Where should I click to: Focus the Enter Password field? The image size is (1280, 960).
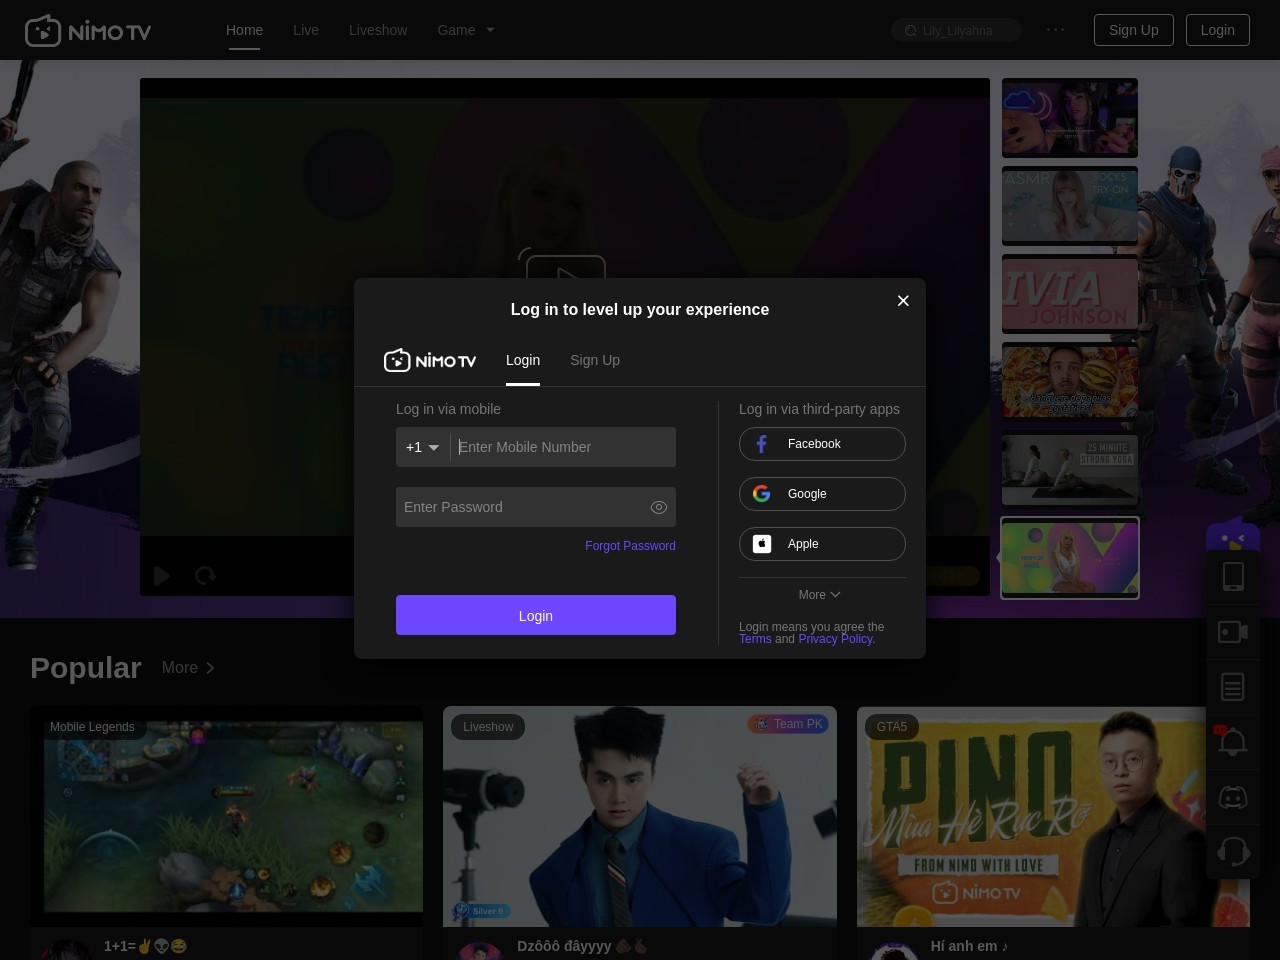pos(536,507)
